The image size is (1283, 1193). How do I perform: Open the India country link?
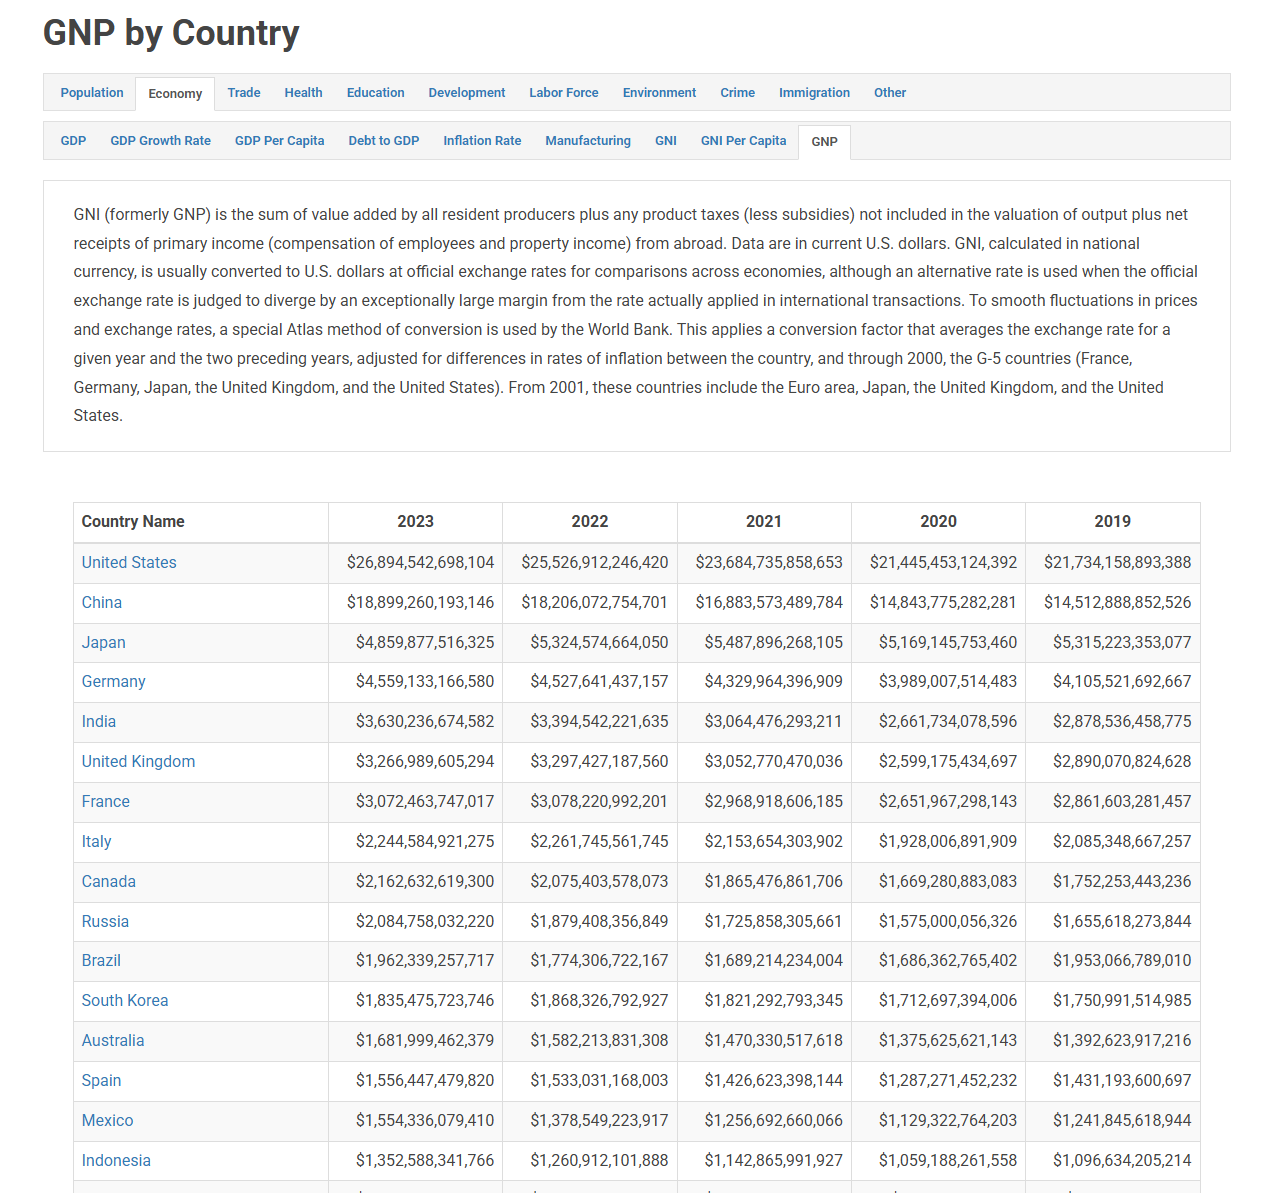coord(99,721)
